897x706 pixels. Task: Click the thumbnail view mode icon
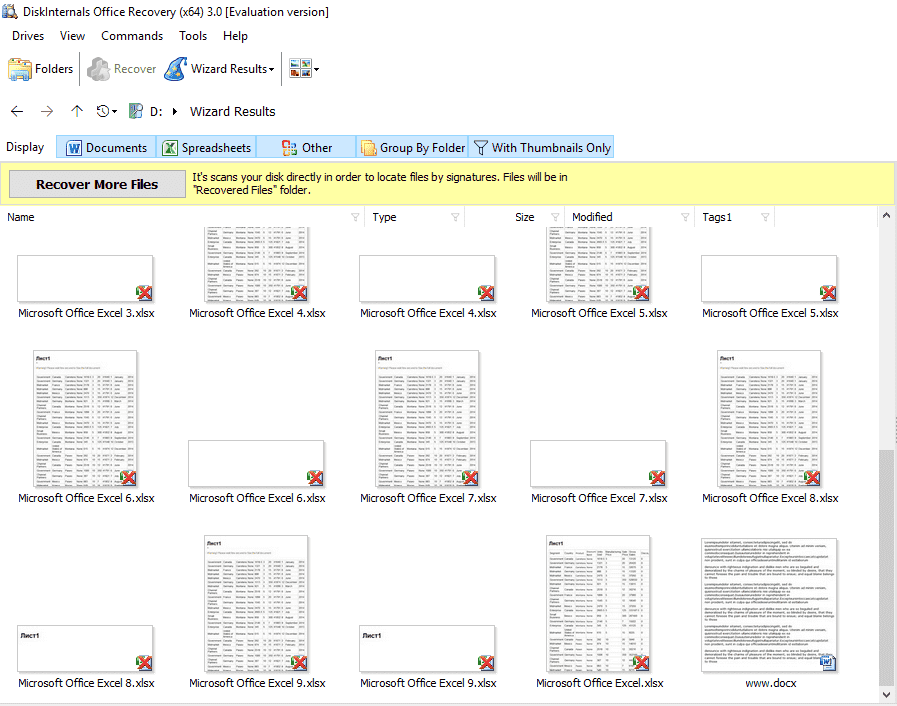click(299, 69)
